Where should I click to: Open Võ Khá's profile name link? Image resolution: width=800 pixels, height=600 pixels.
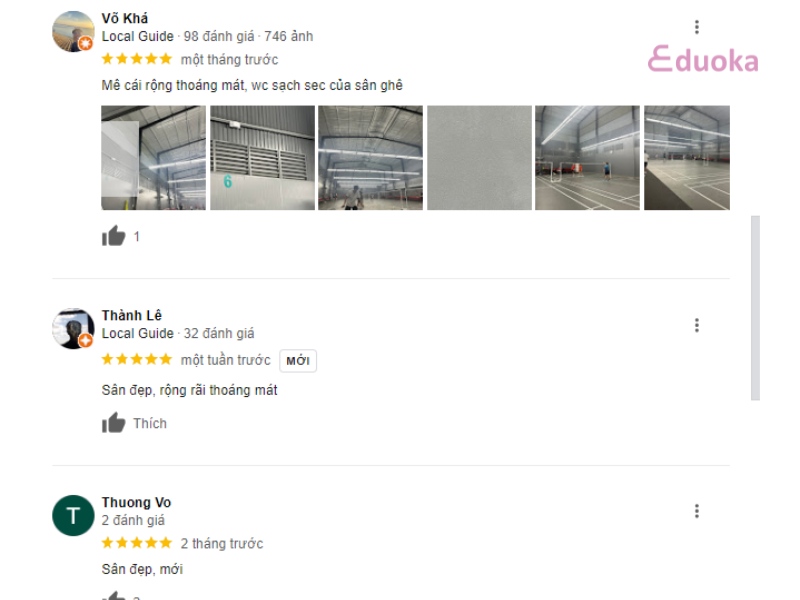(x=125, y=19)
